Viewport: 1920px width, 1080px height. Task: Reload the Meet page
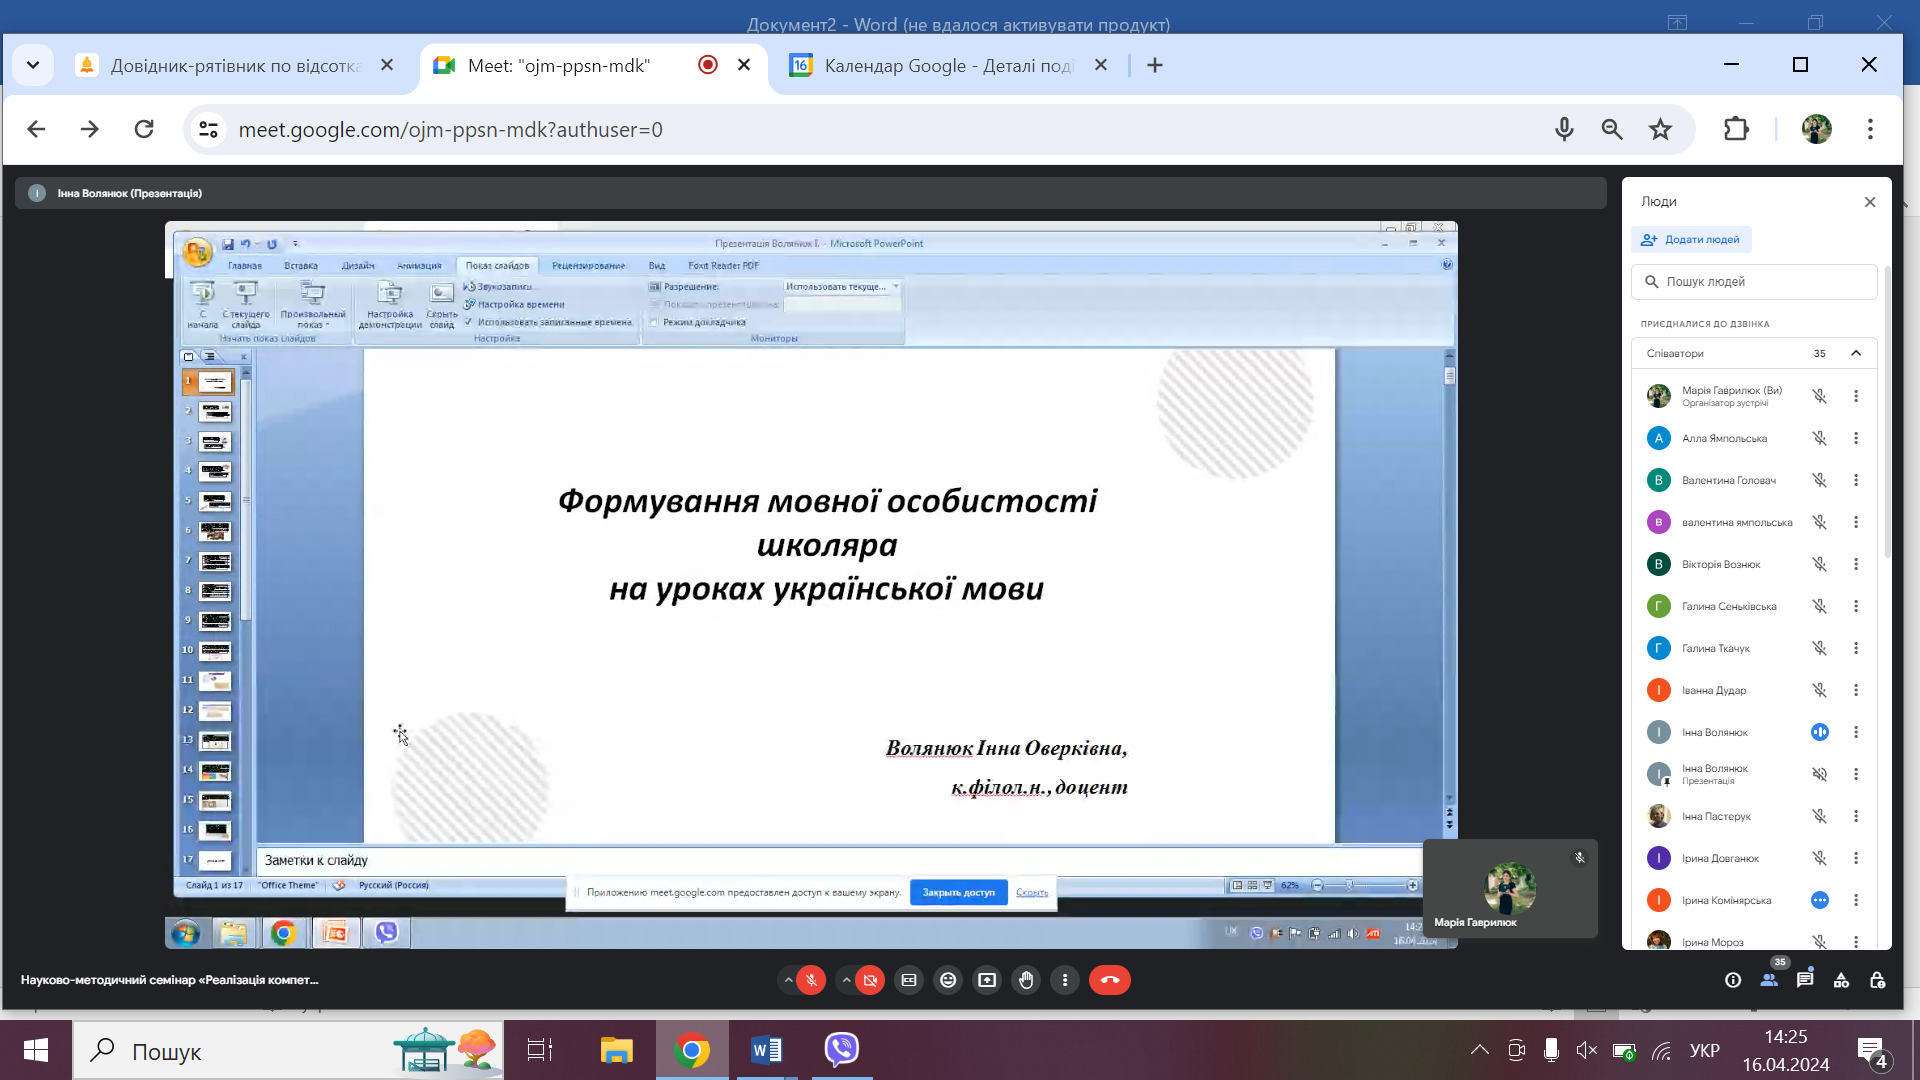pyautogui.click(x=144, y=129)
